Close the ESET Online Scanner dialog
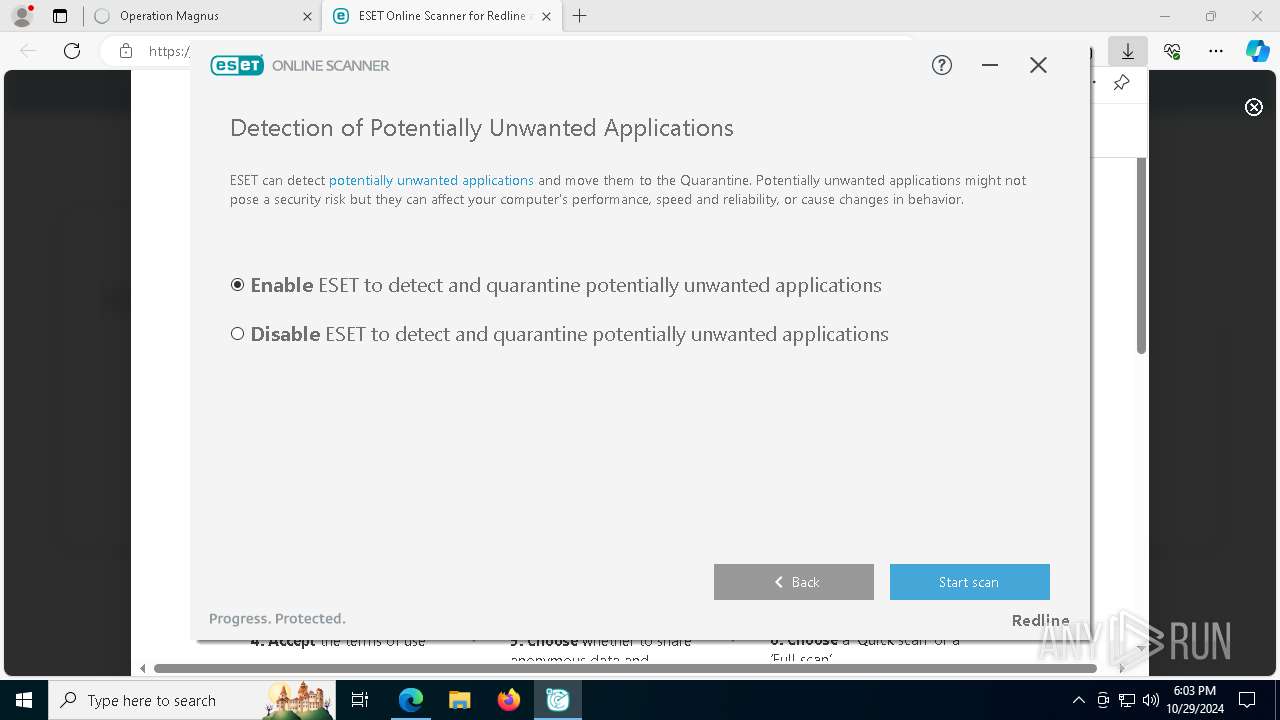 pyautogui.click(x=1038, y=65)
